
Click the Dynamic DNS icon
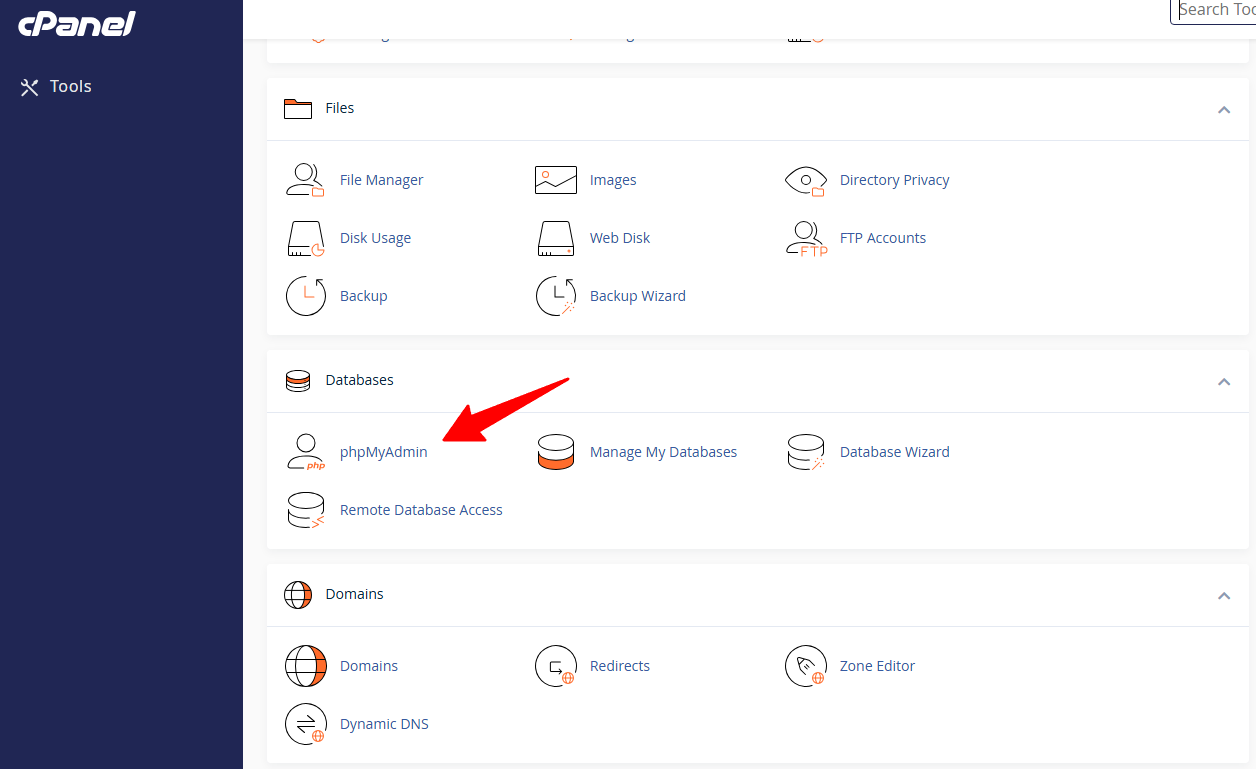point(306,724)
